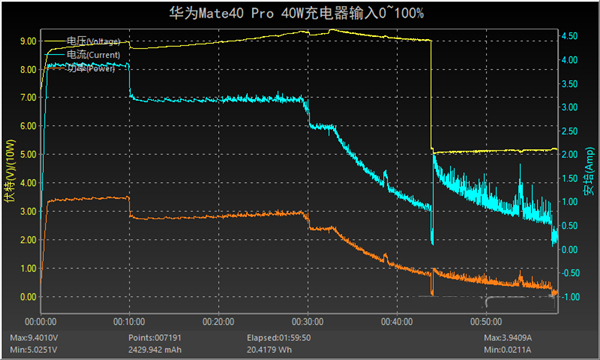Viewport: 600px width, 360px height.
Task: Select the 00:10:00 time axis label
Action: [x=129, y=322]
